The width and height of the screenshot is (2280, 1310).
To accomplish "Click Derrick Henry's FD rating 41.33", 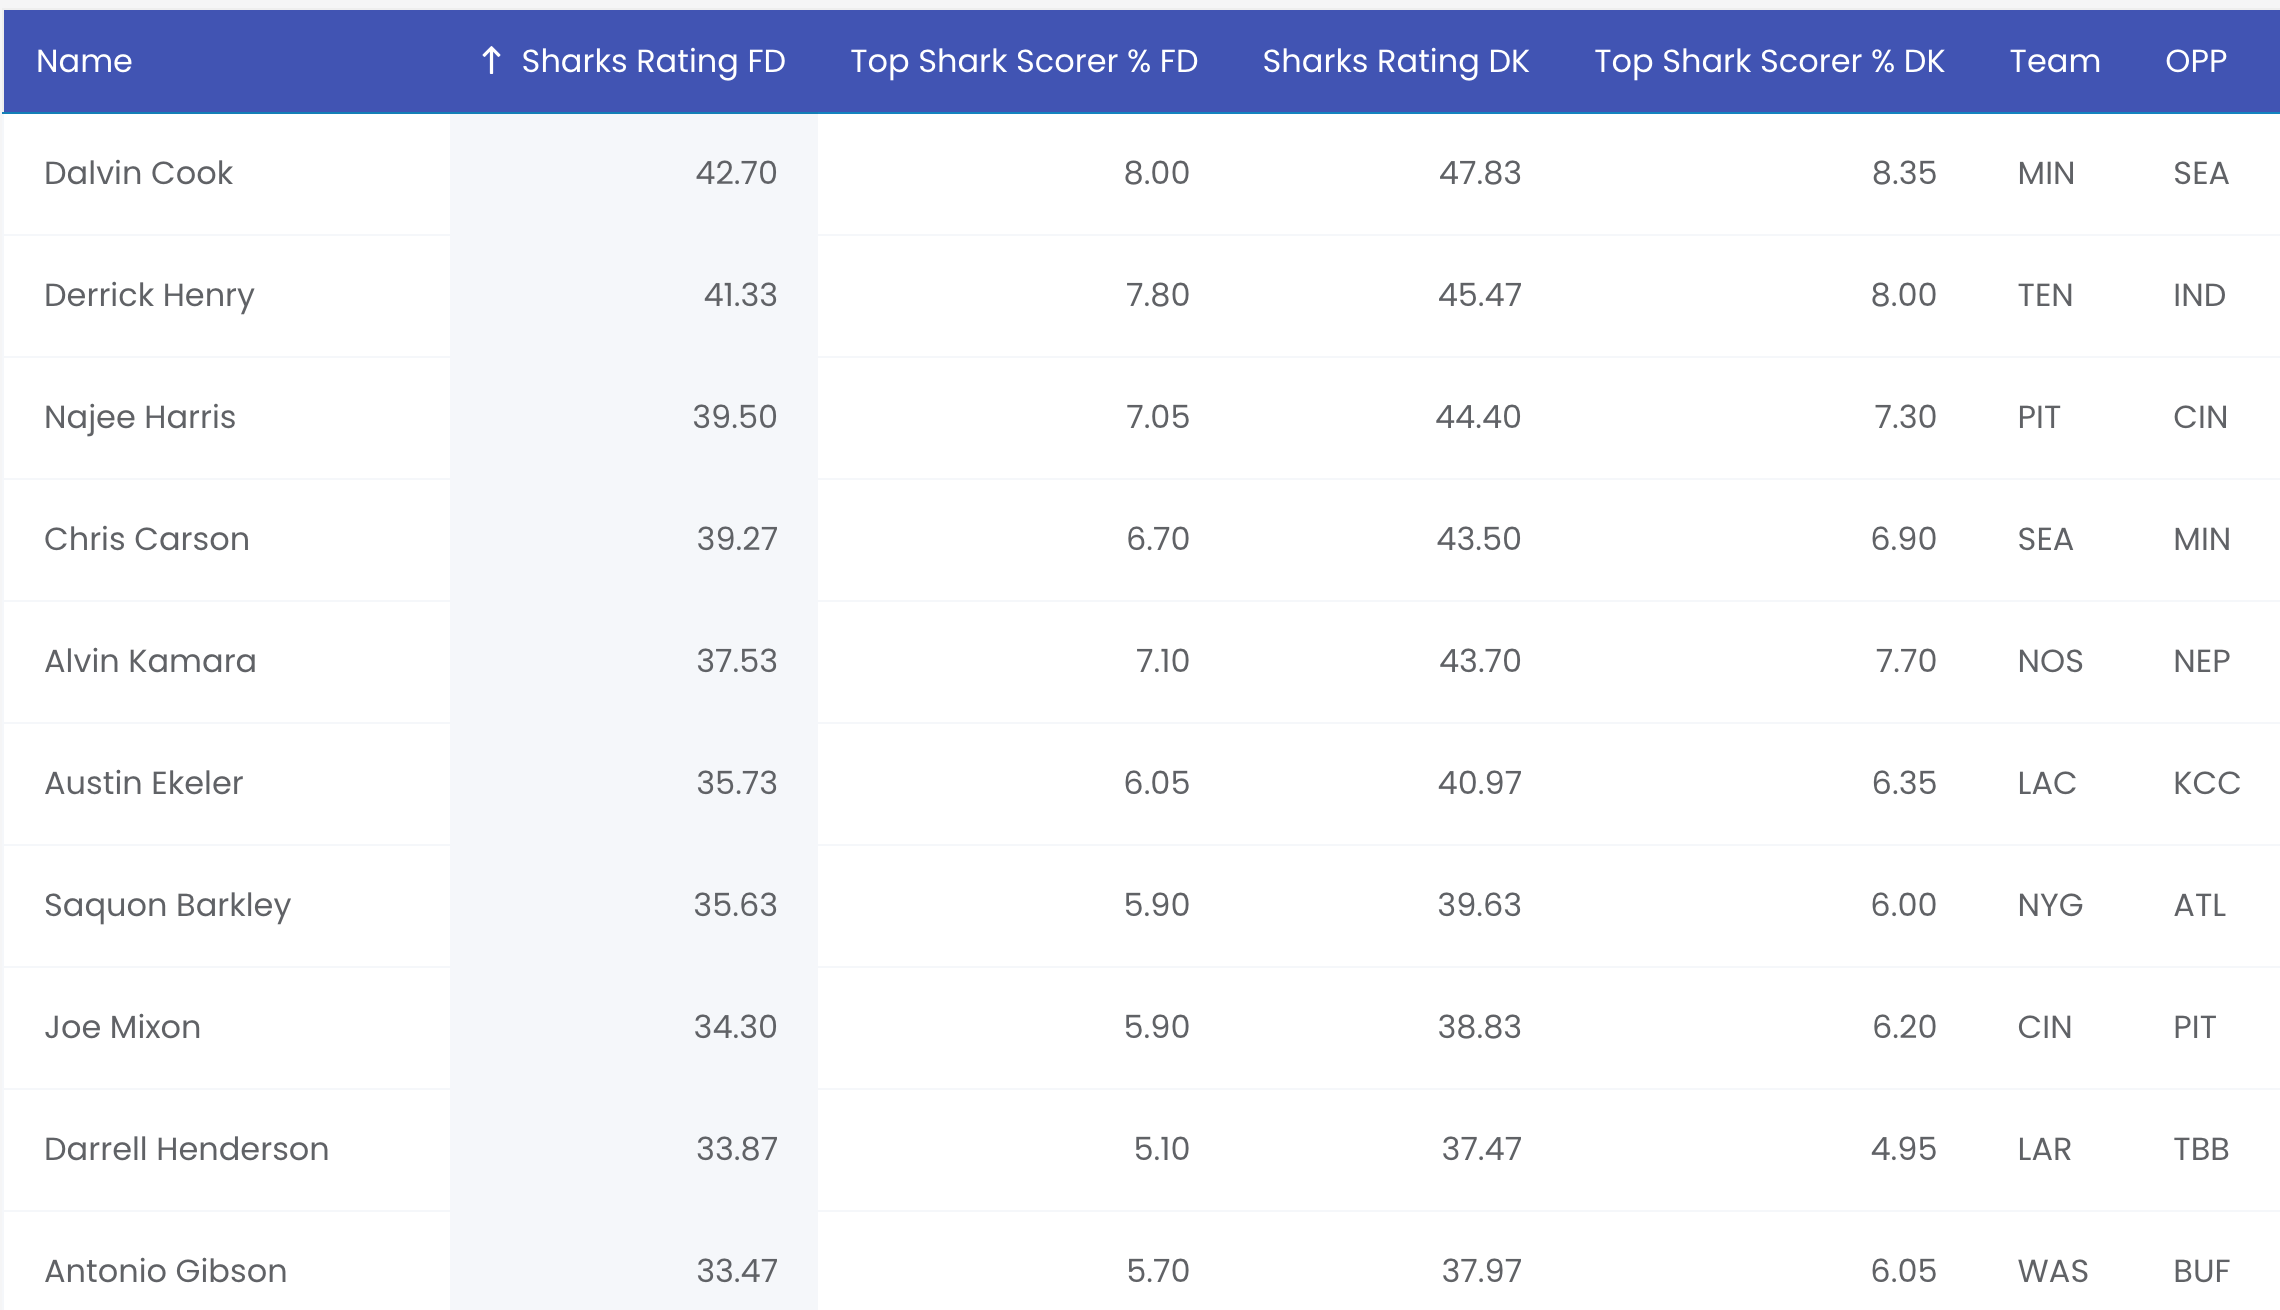I will click(740, 295).
